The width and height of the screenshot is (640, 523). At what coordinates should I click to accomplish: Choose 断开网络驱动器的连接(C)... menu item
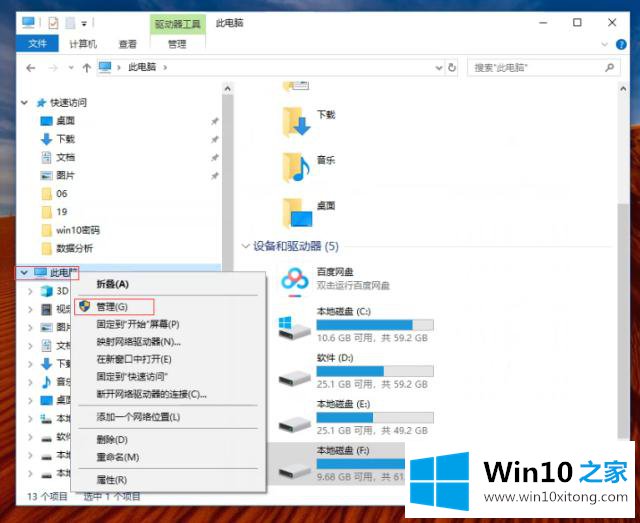151,394
